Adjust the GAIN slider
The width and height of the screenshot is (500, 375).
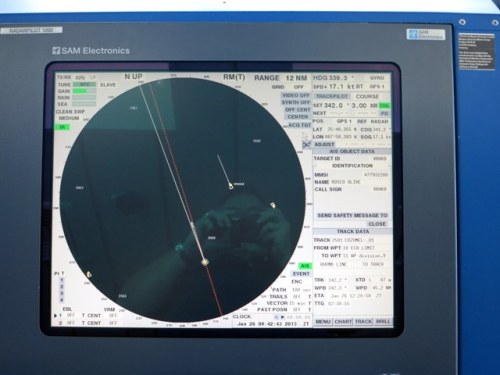(84, 91)
